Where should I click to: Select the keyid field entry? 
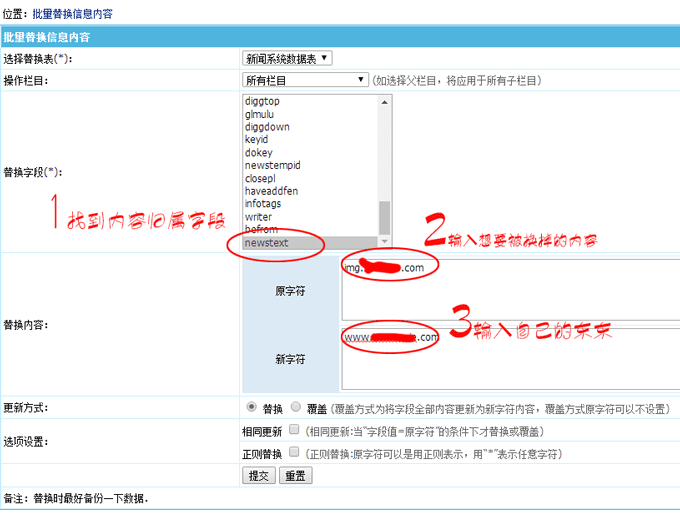256,140
